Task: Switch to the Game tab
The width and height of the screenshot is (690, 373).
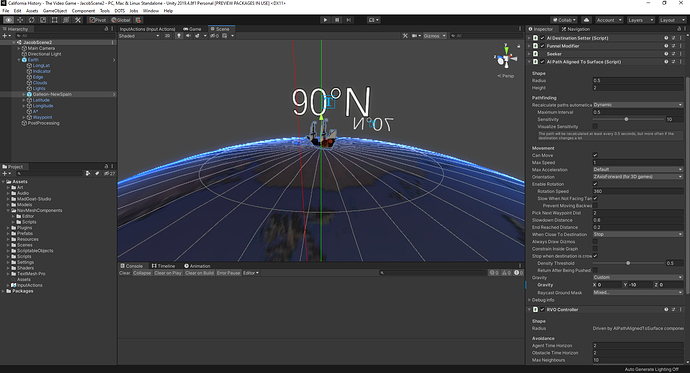Action: [x=192, y=29]
